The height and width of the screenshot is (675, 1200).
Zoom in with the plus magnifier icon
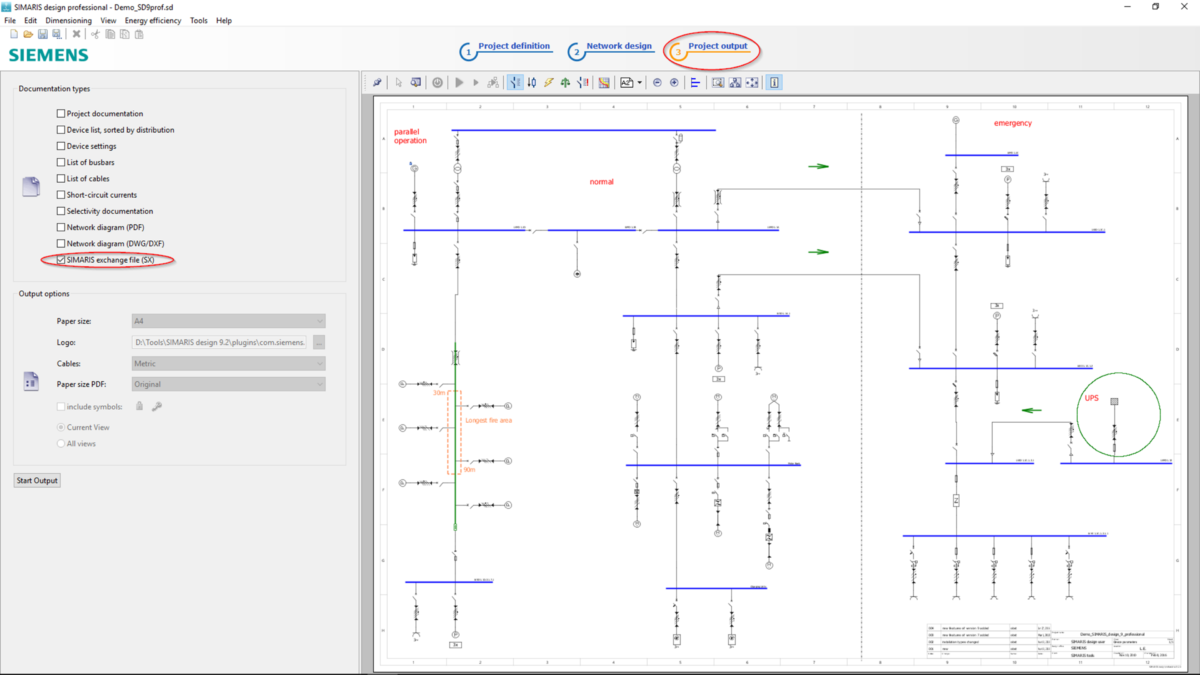(674, 82)
